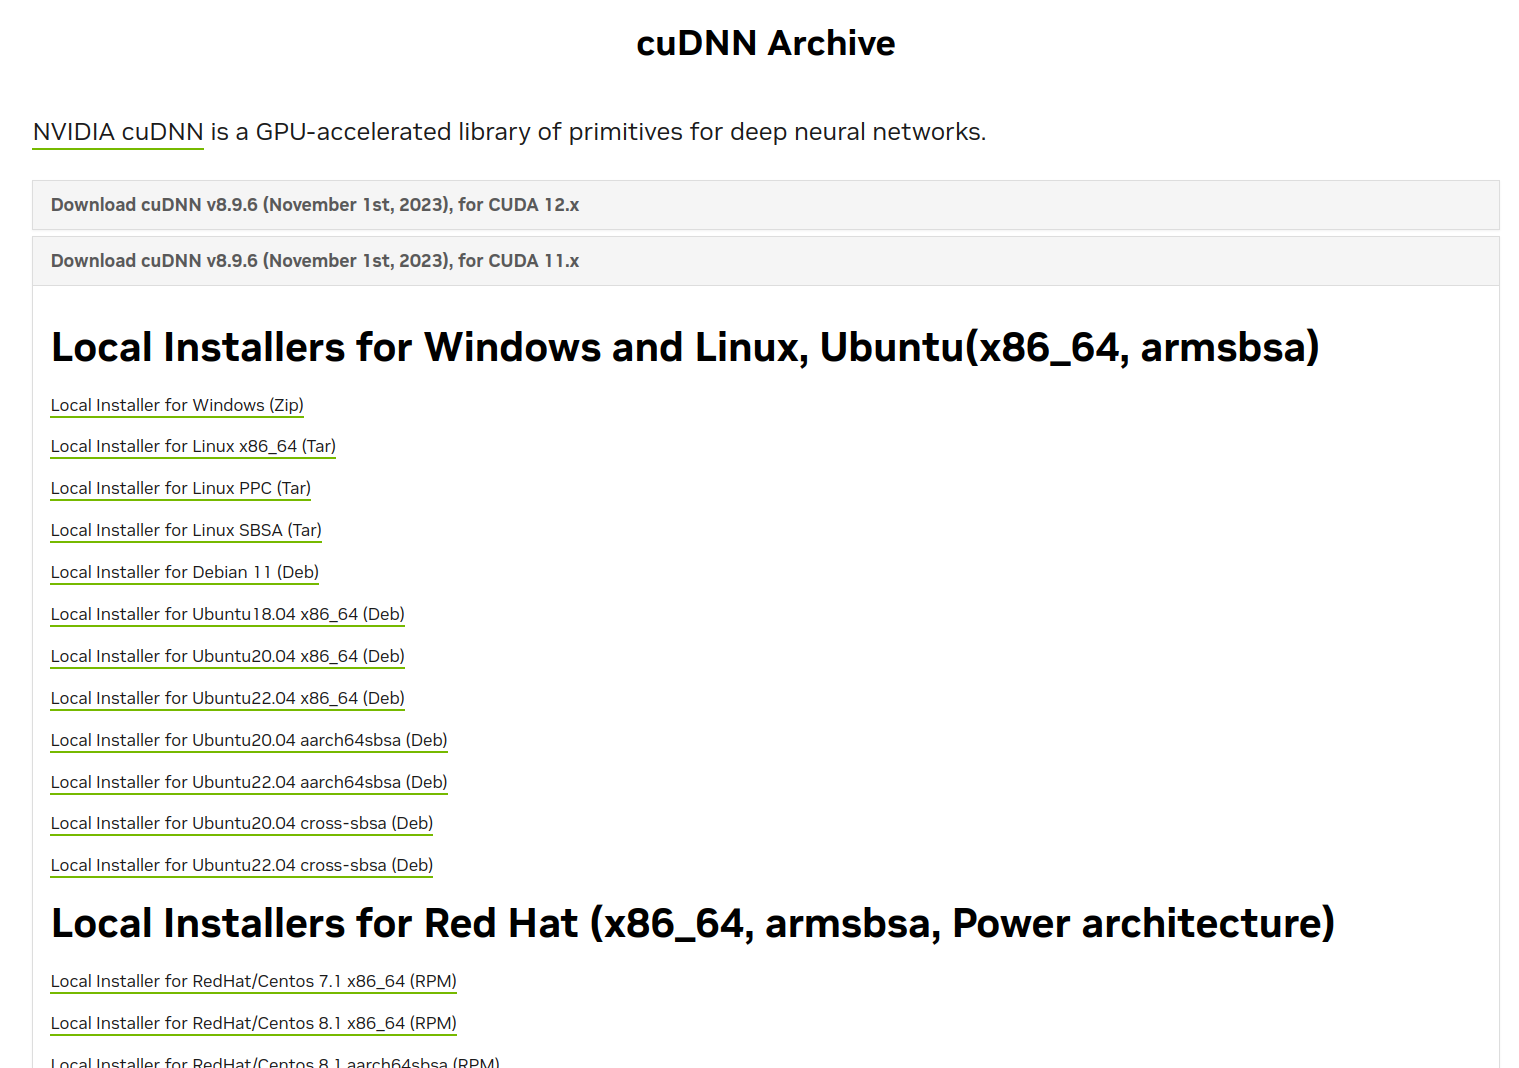This screenshot has height=1068, width=1519.
Task: Collapse cuDNN v8.9.6 for CUDA 11.x section
Action: click(x=765, y=261)
